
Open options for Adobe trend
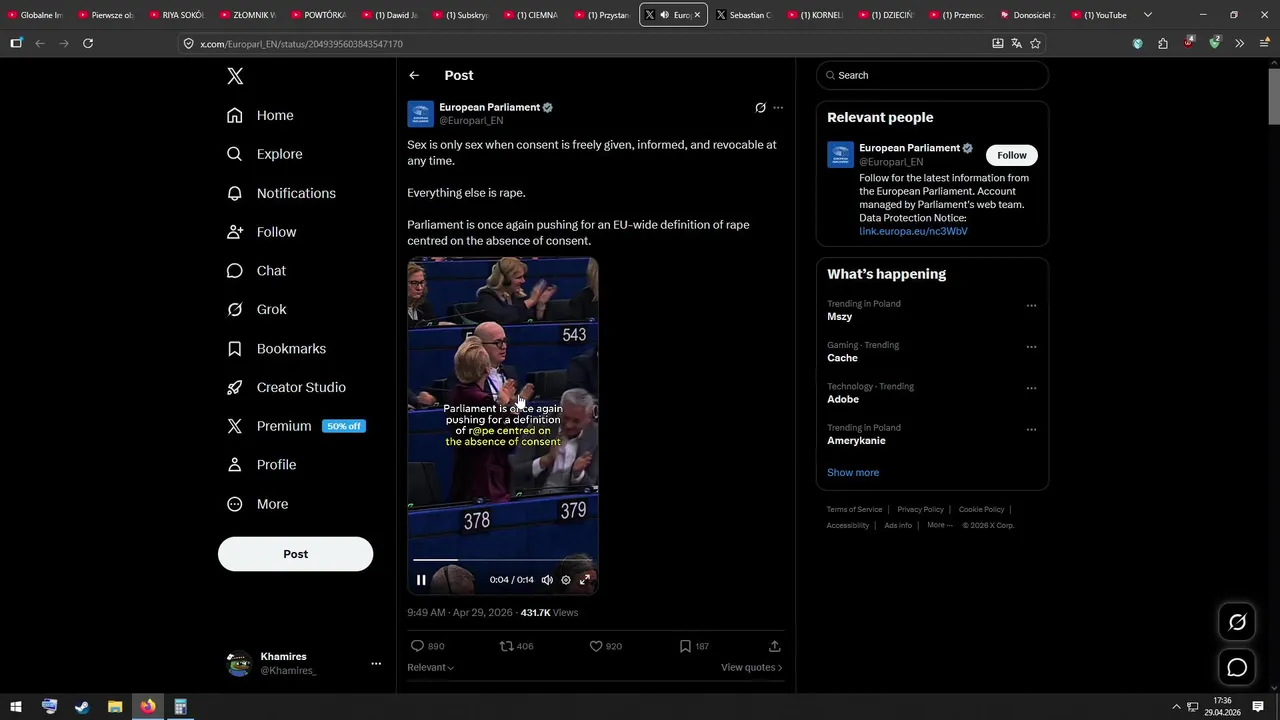pyautogui.click(x=1031, y=388)
